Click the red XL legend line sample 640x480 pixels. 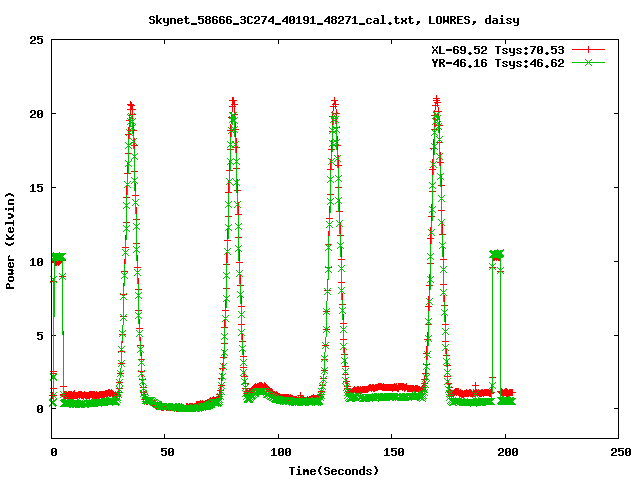point(588,50)
